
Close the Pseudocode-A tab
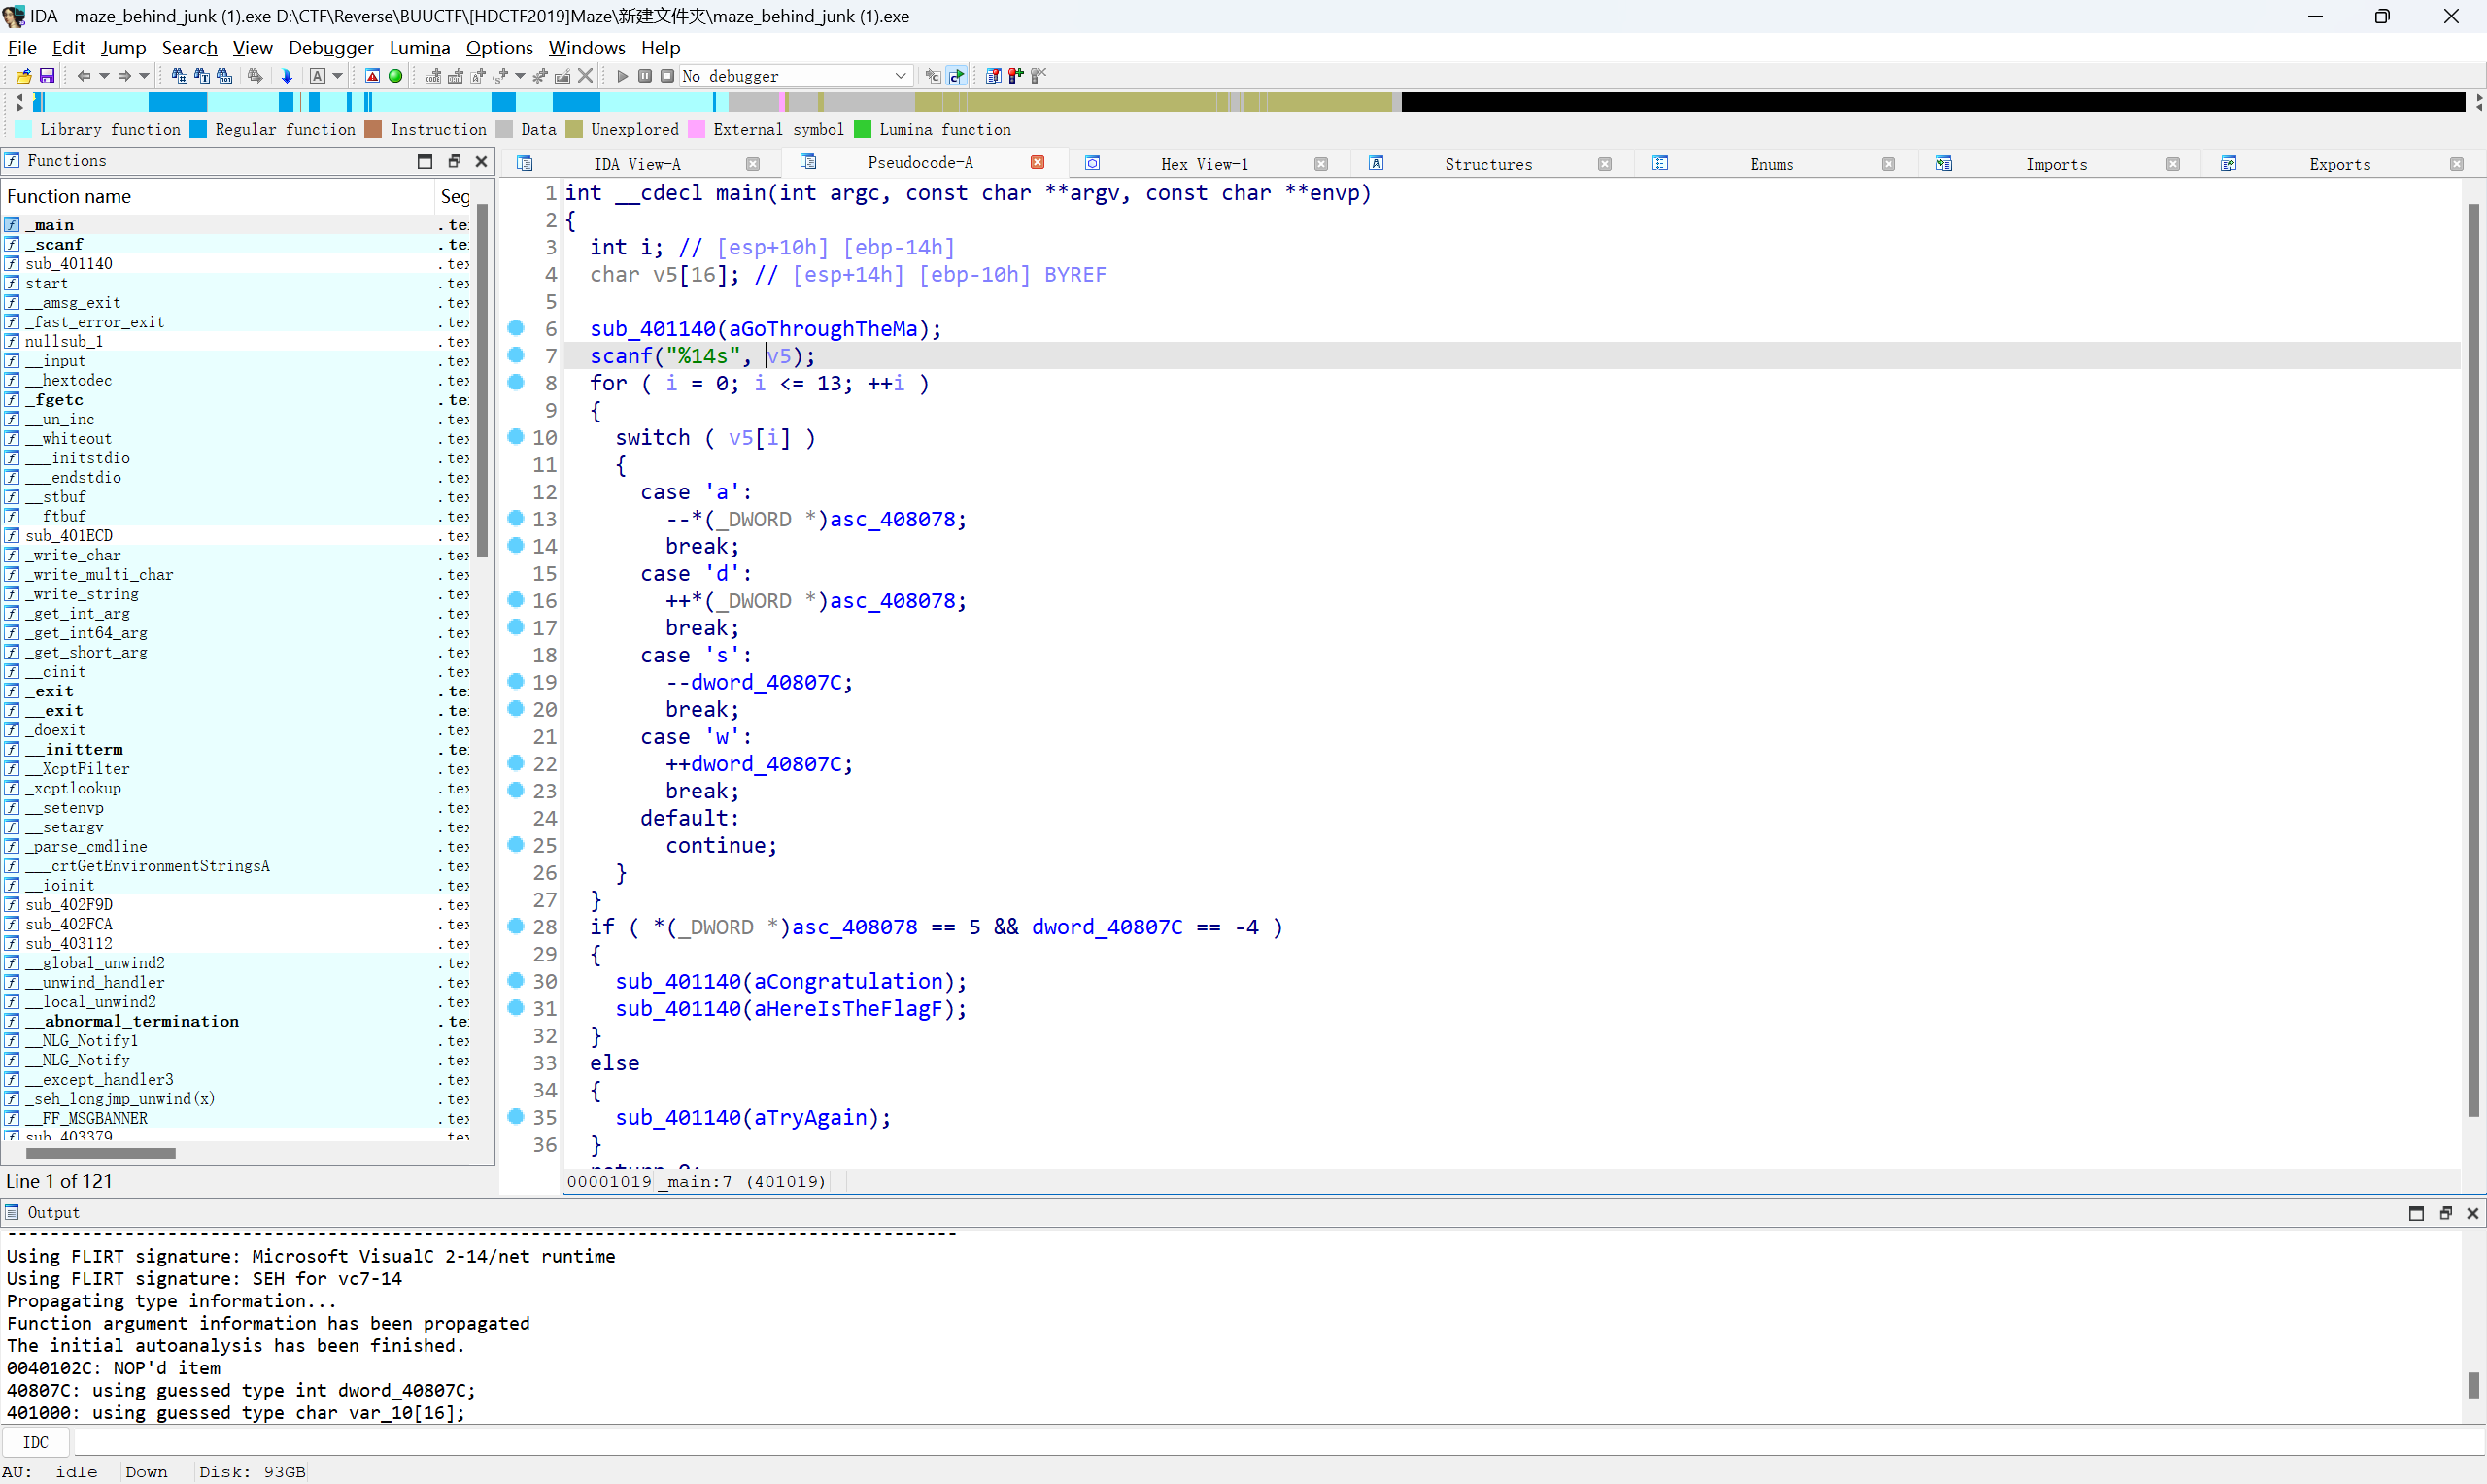click(1037, 163)
